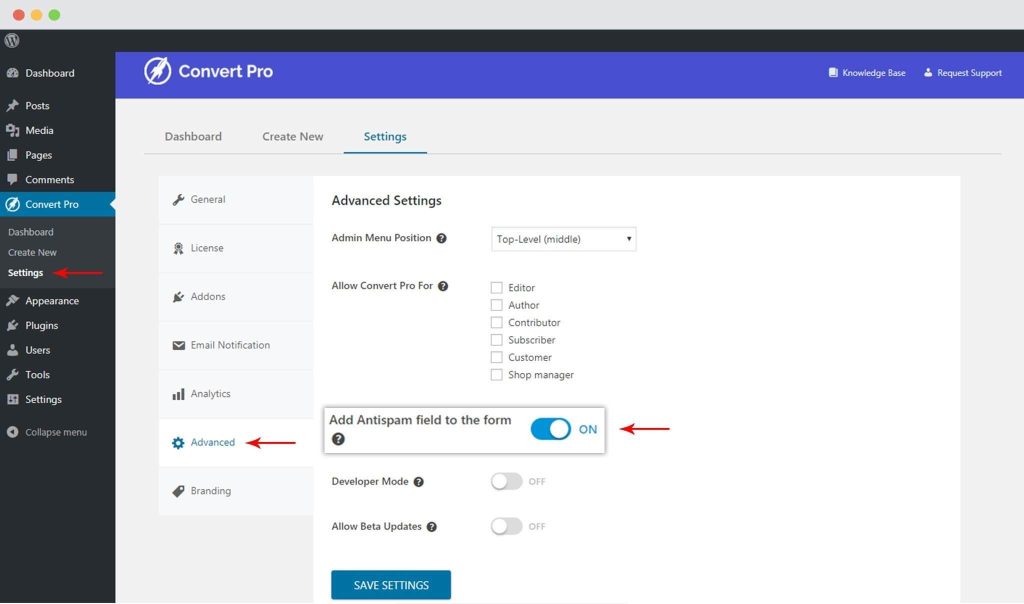Viewport: 1024px width, 604px height.
Task: Enable the Developer Mode toggle
Action: tap(507, 481)
